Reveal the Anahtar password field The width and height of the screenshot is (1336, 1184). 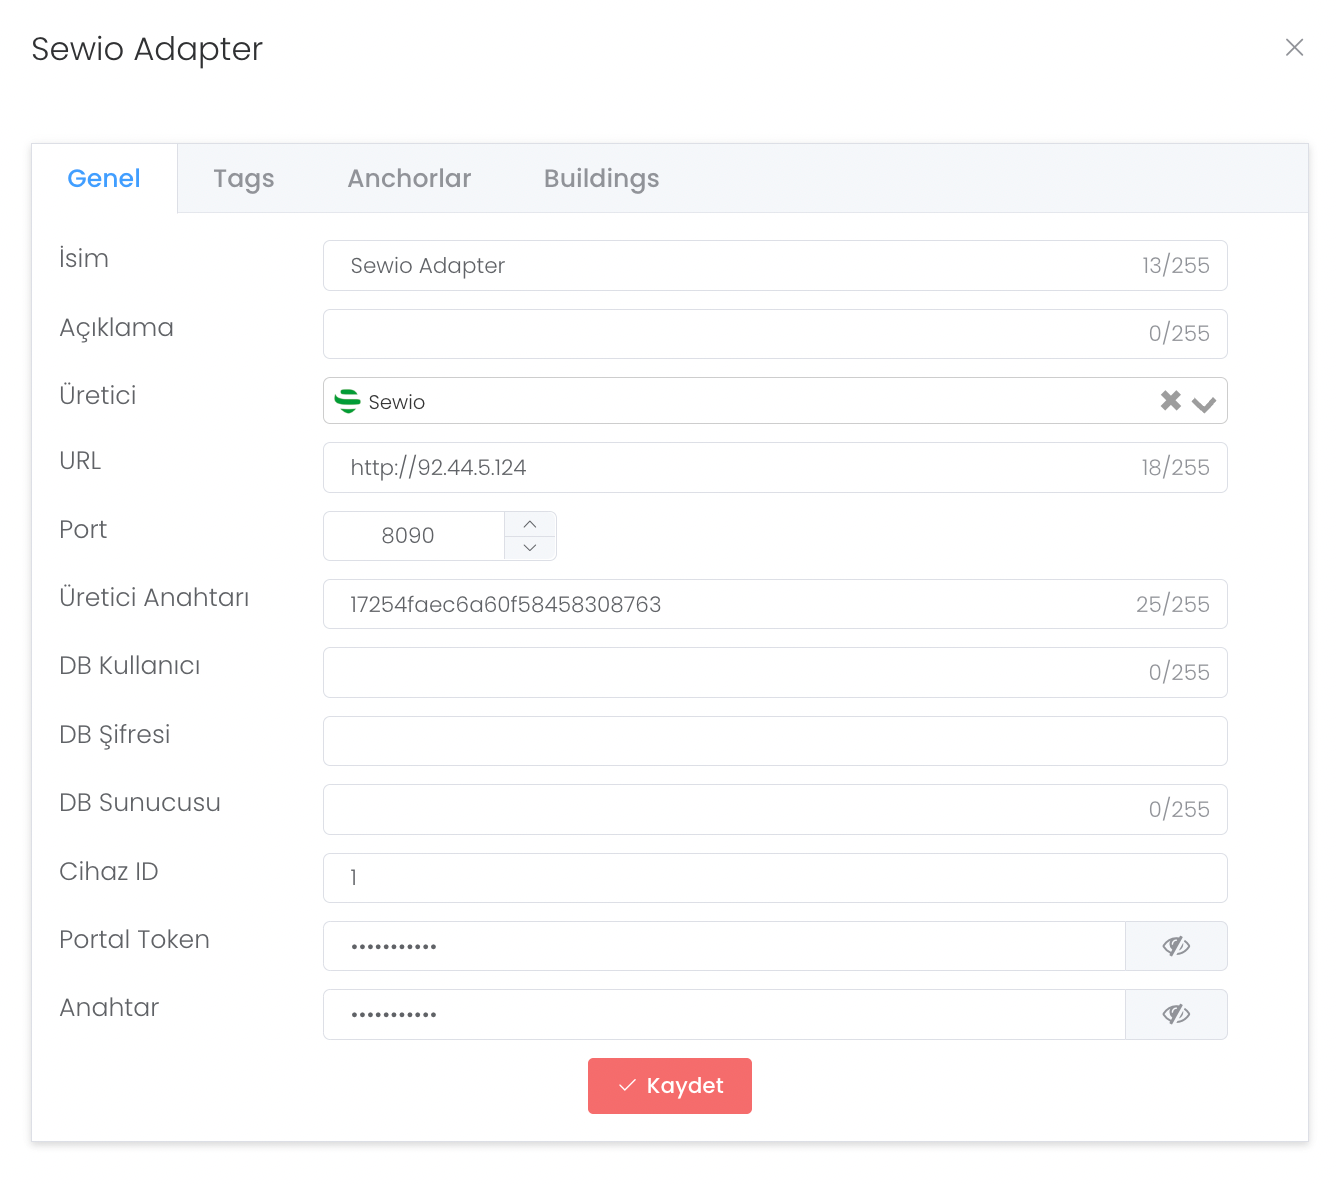(x=1176, y=1014)
